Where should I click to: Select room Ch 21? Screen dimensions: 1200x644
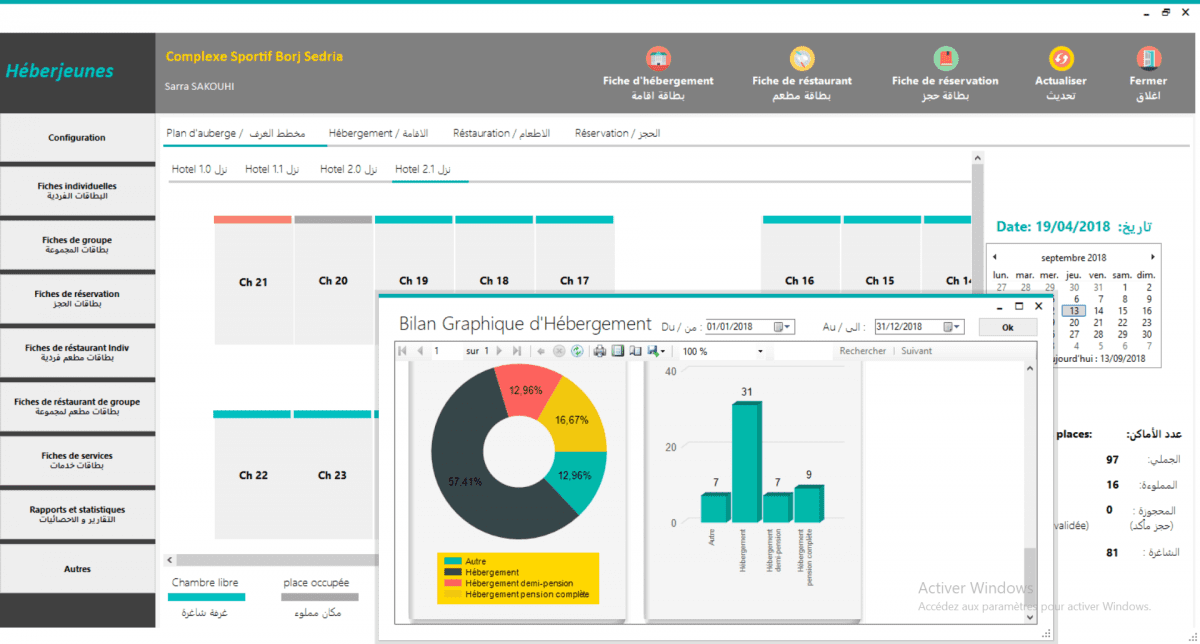(253, 282)
